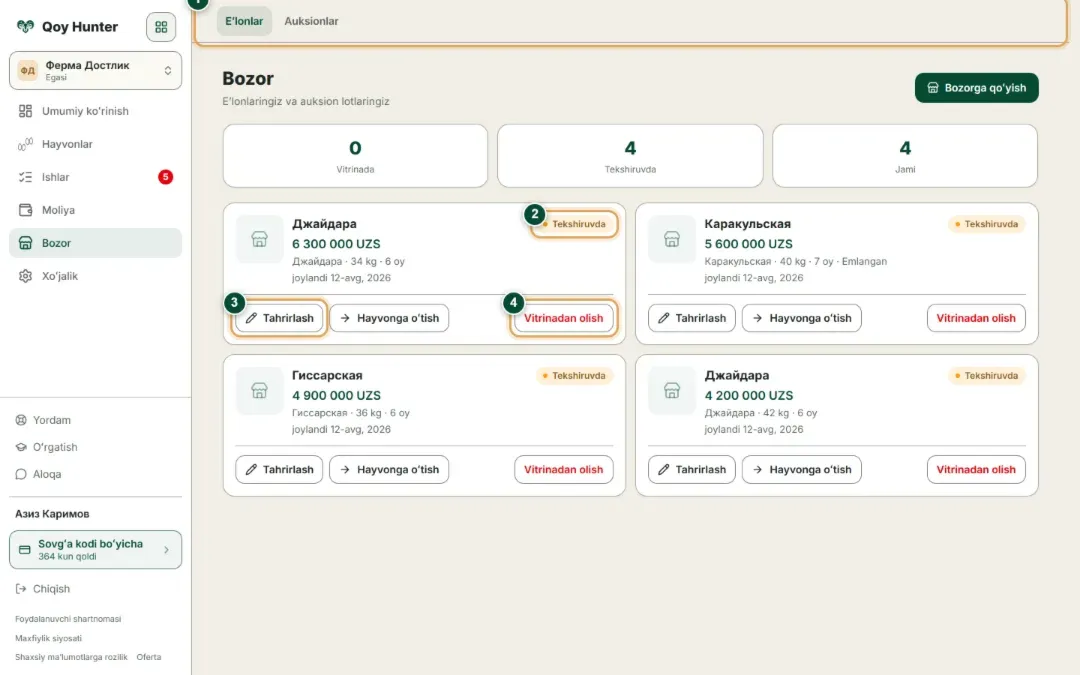Click Tahrirlash on the Гиссарская listing
Viewport: 1080px width, 675px height.
pyautogui.click(x=279, y=470)
